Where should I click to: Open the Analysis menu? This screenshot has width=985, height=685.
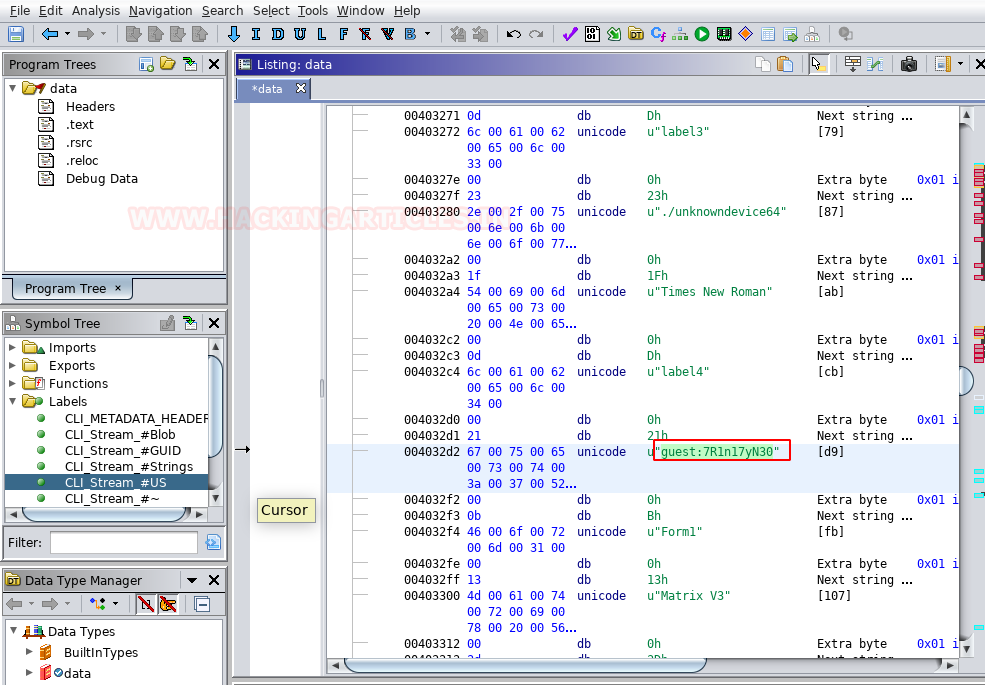click(x=95, y=11)
